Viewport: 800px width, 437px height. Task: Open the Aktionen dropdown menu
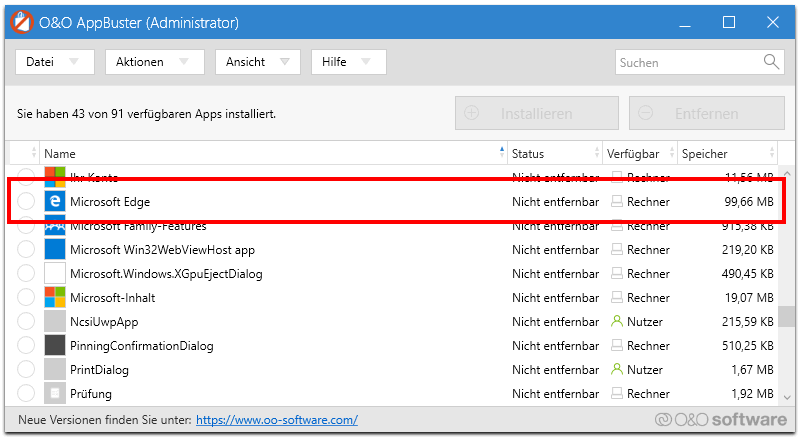pos(155,62)
